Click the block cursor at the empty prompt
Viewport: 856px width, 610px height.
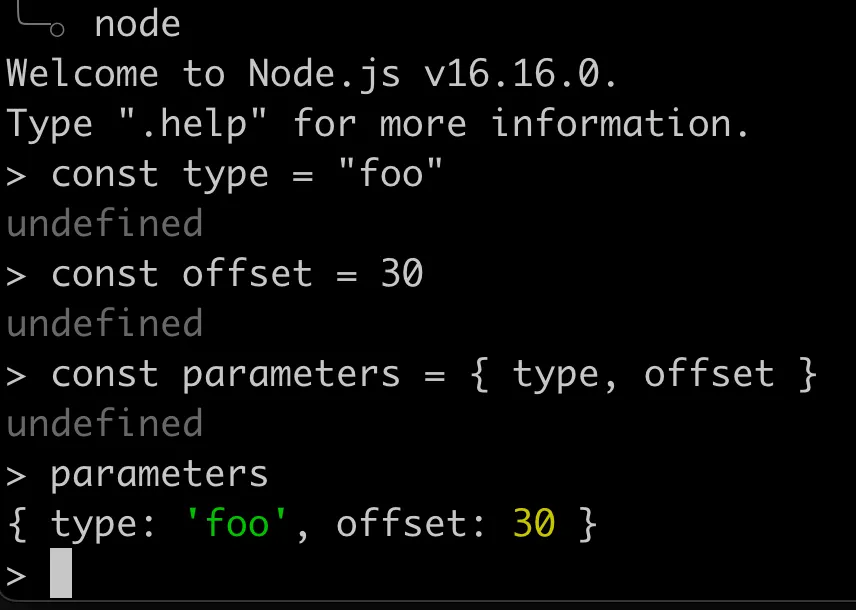[61, 573]
